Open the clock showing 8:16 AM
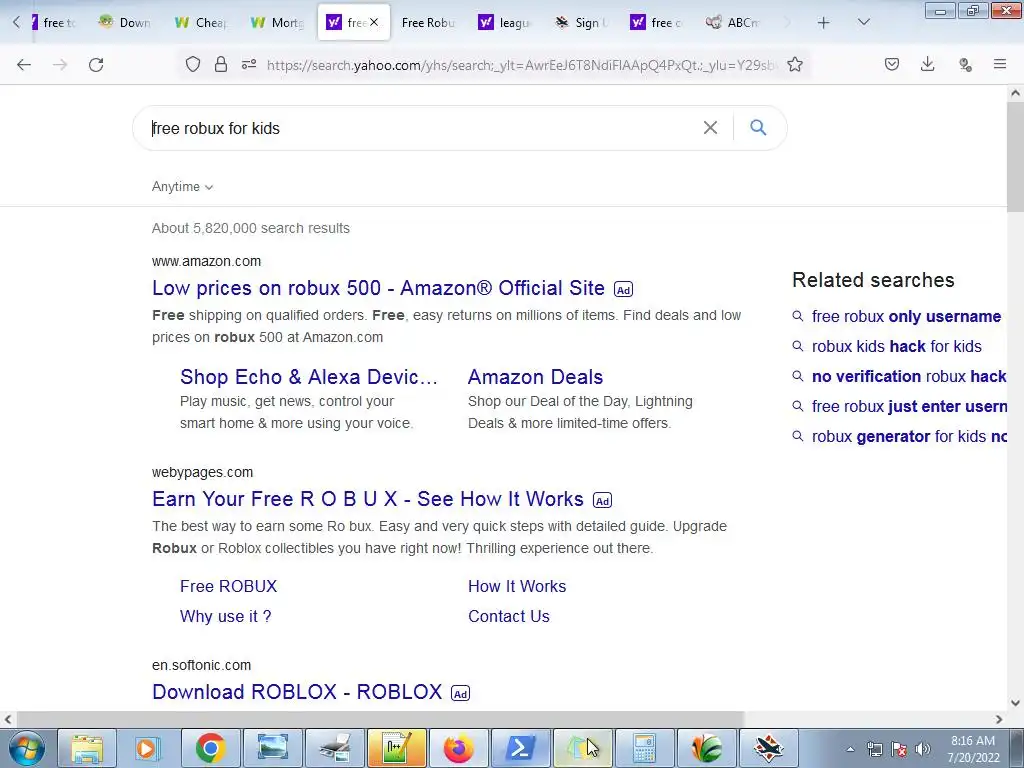 click(x=973, y=749)
